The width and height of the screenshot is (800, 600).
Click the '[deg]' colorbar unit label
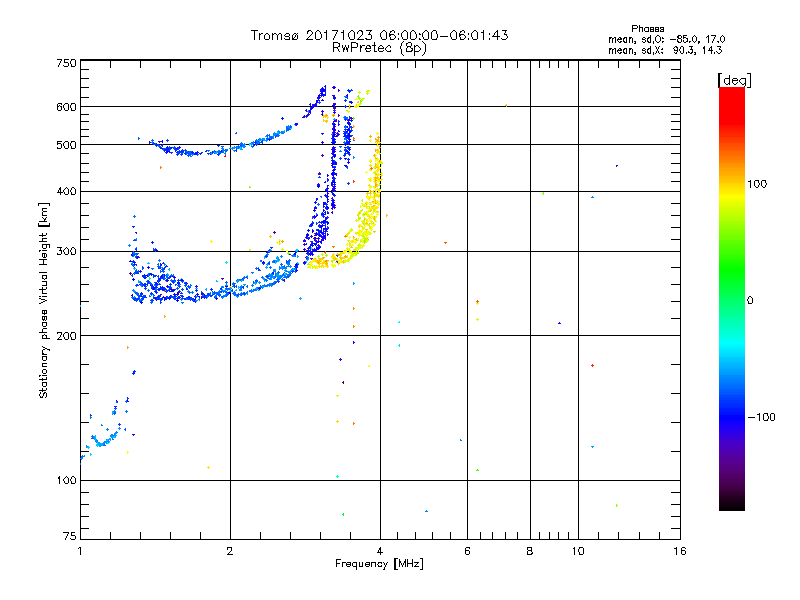[x=734, y=80]
